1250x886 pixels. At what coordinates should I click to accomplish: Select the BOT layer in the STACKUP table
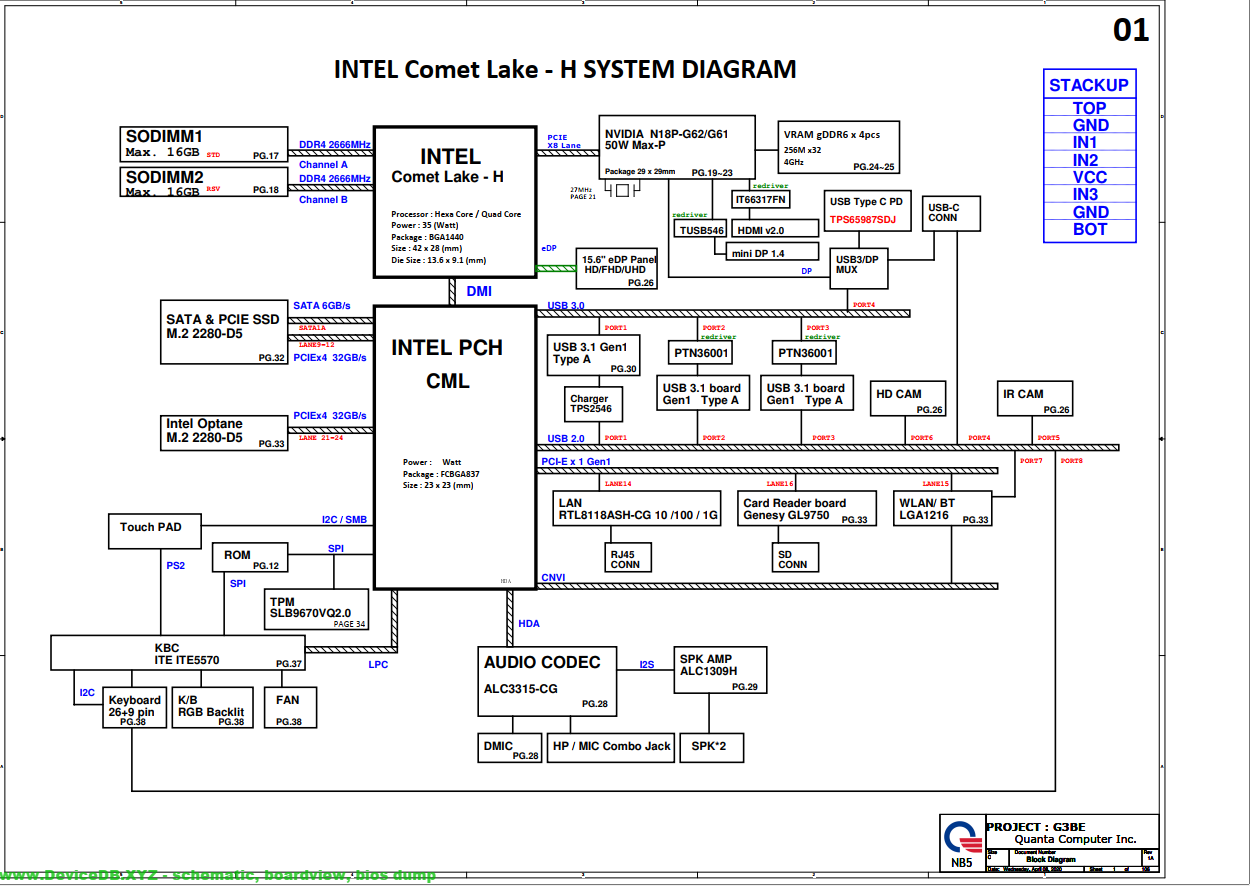coord(1089,229)
